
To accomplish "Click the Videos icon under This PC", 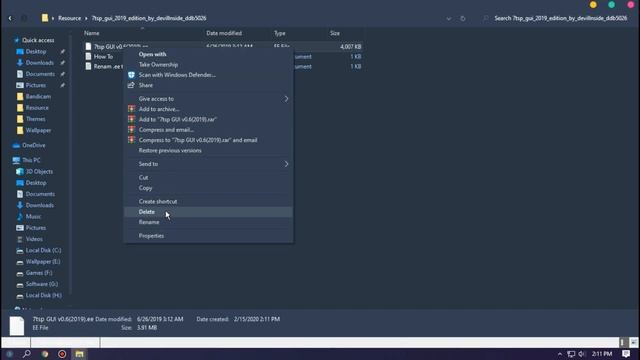I will pyautogui.click(x=20, y=239).
